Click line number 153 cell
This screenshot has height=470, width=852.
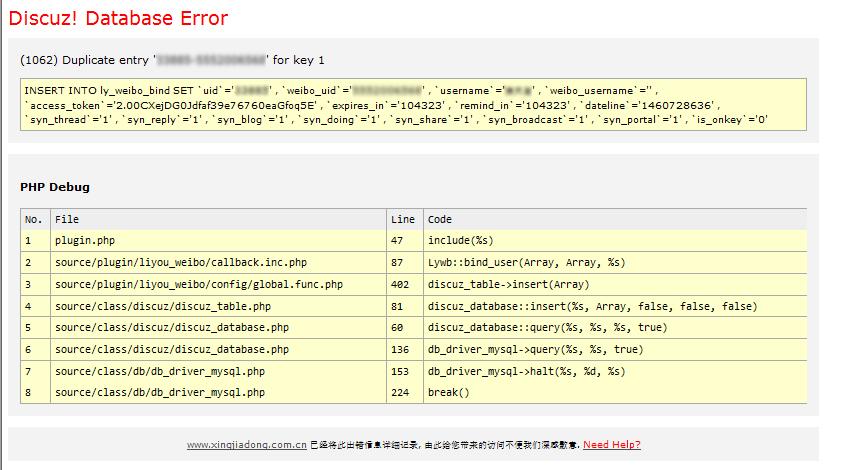click(405, 372)
